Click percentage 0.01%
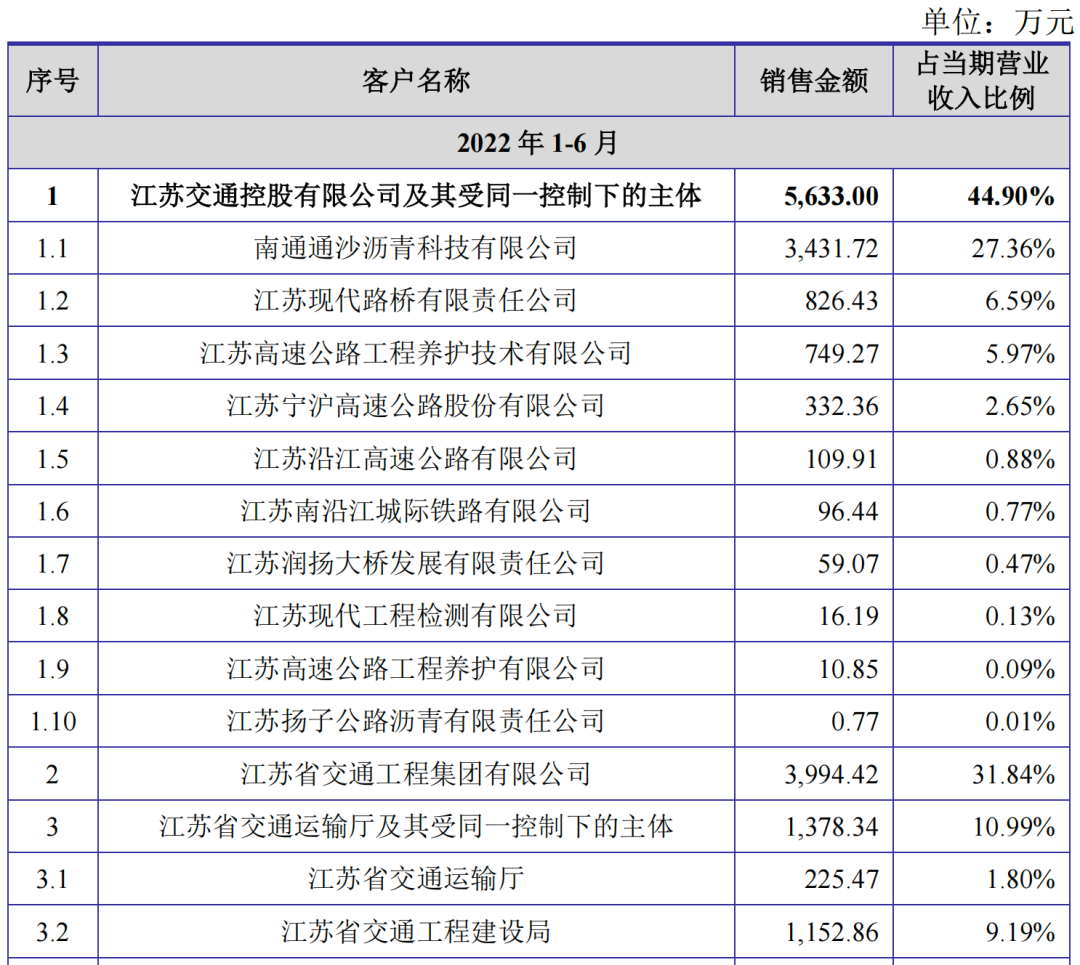 click(x=1020, y=722)
